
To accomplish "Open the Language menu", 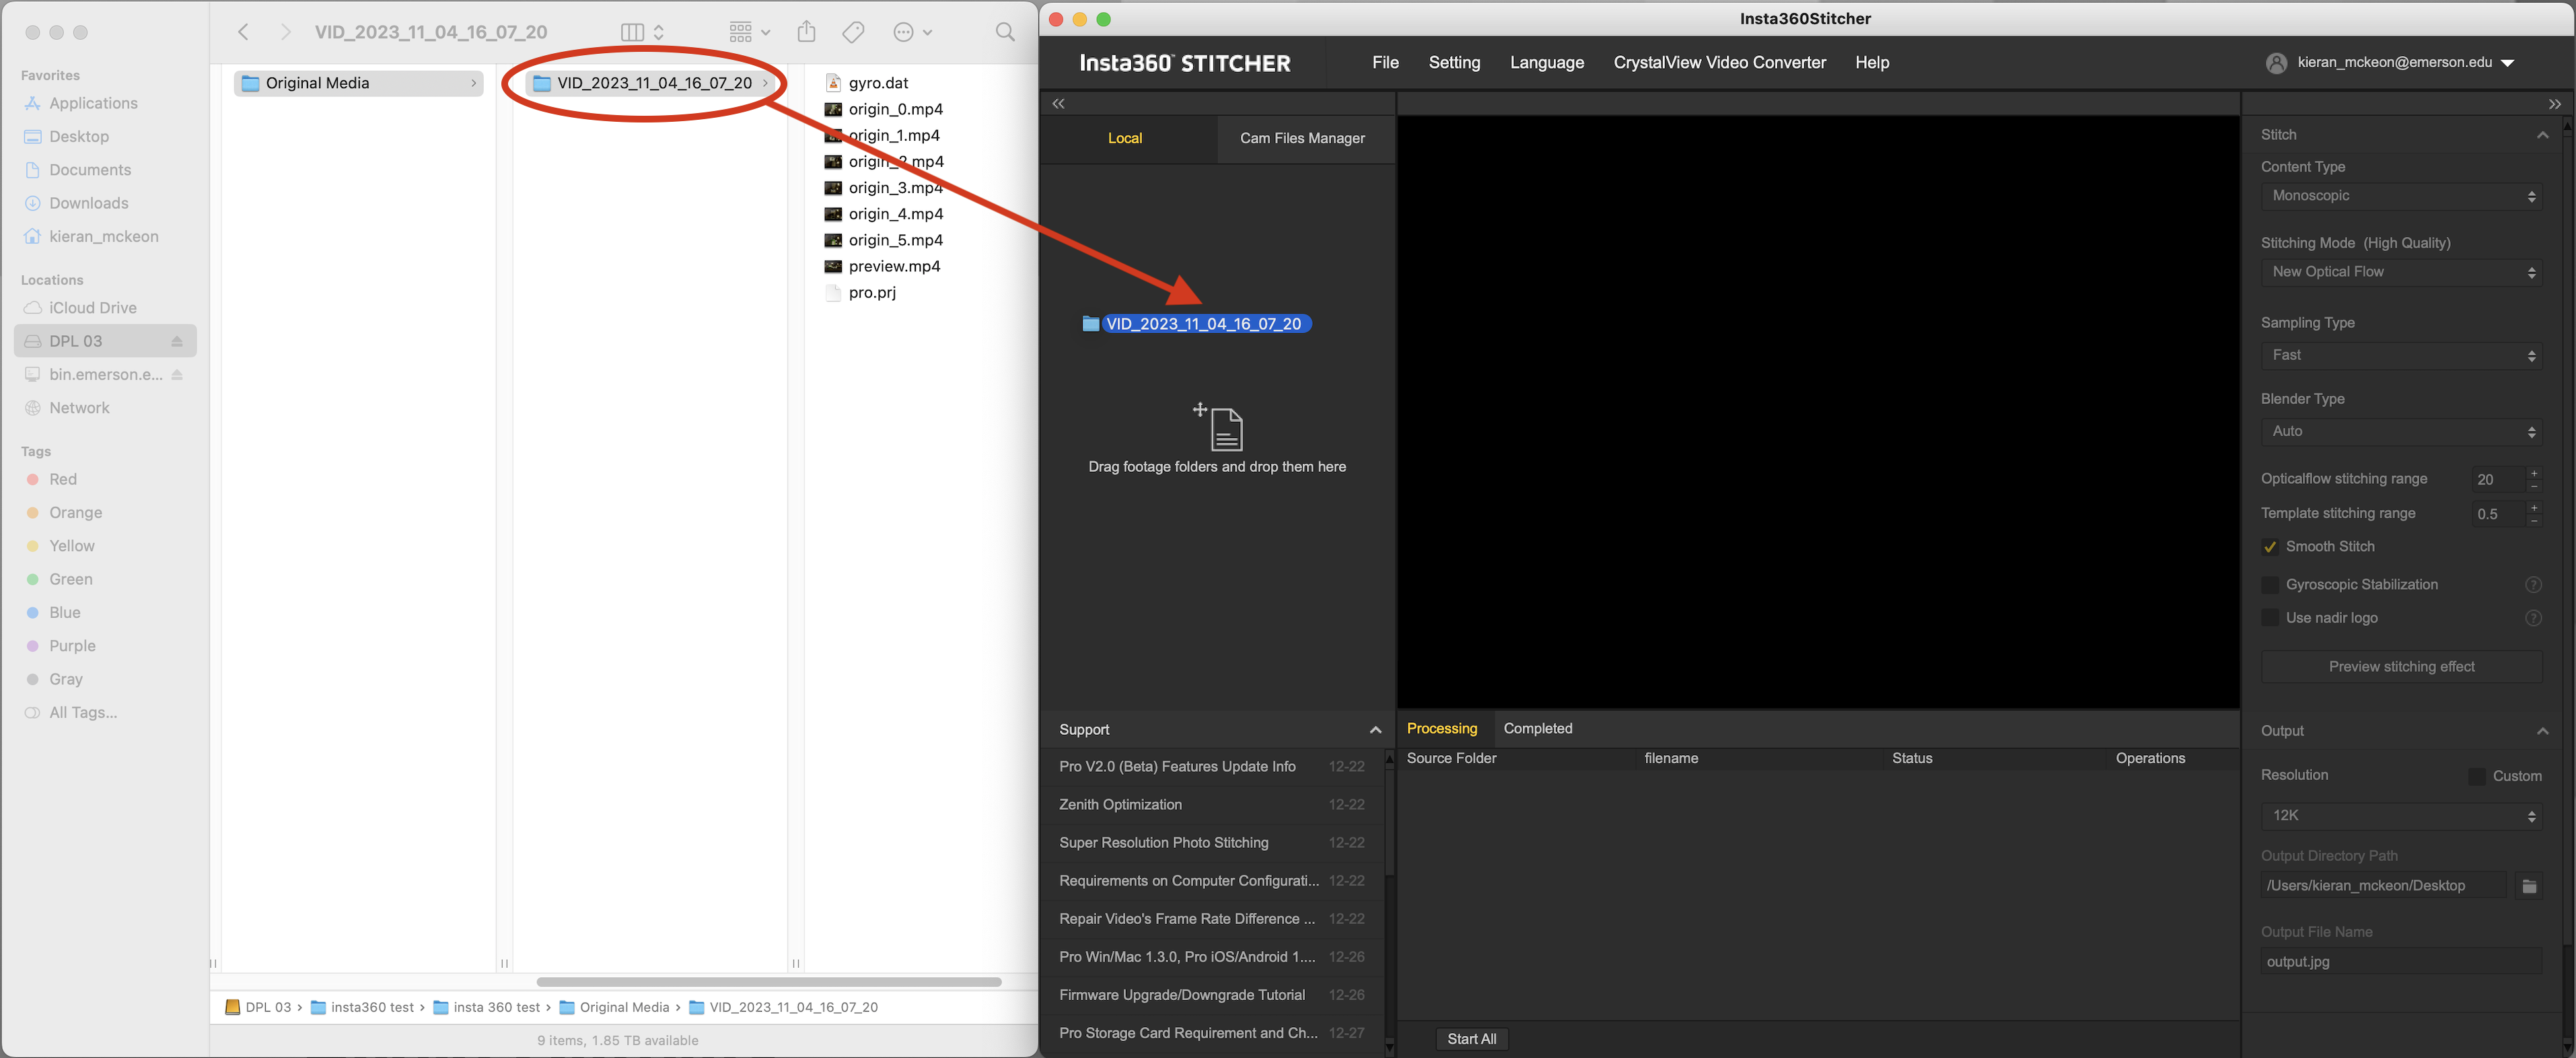I will pos(1546,63).
